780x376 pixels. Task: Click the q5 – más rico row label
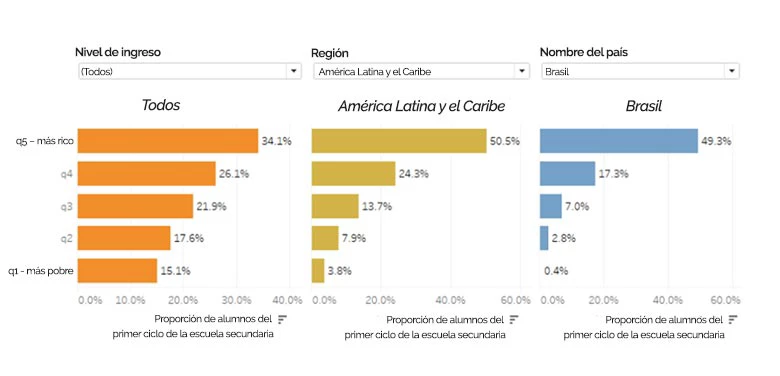coord(45,141)
